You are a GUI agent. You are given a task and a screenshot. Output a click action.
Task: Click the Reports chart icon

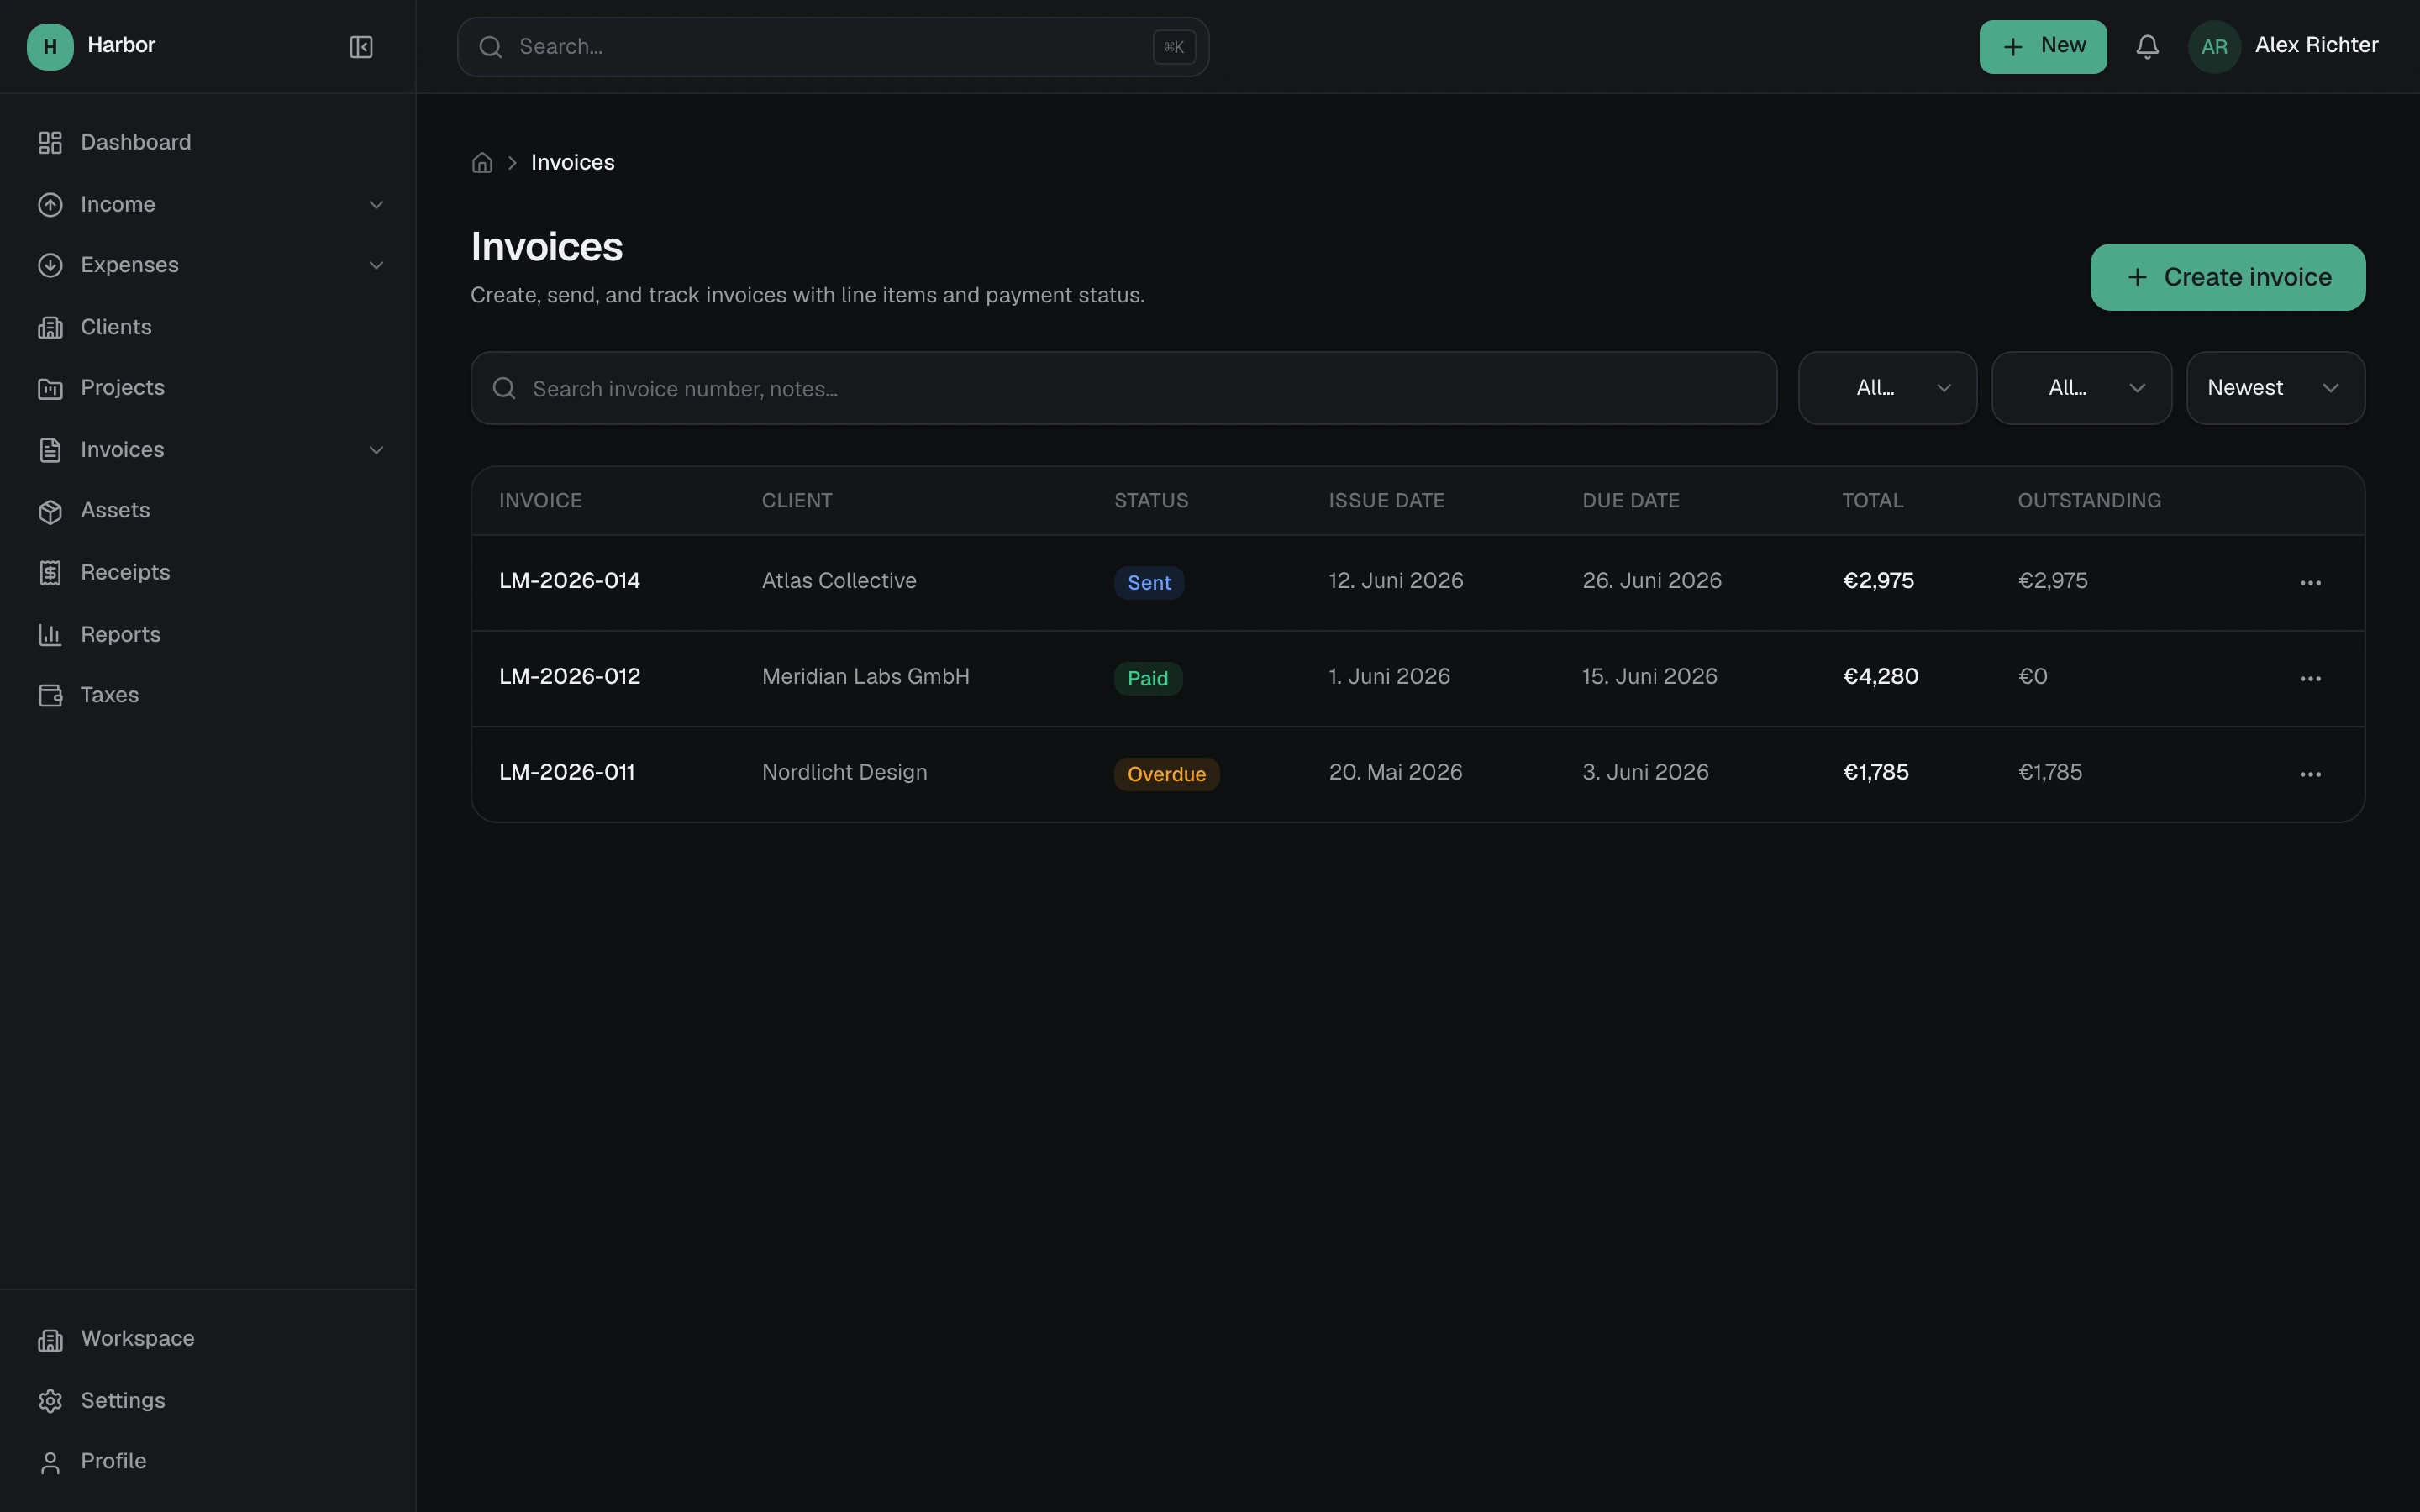[50, 635]
